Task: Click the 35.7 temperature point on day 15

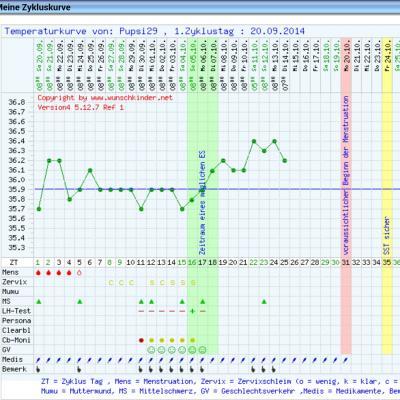Action: [x=182, y=209]
